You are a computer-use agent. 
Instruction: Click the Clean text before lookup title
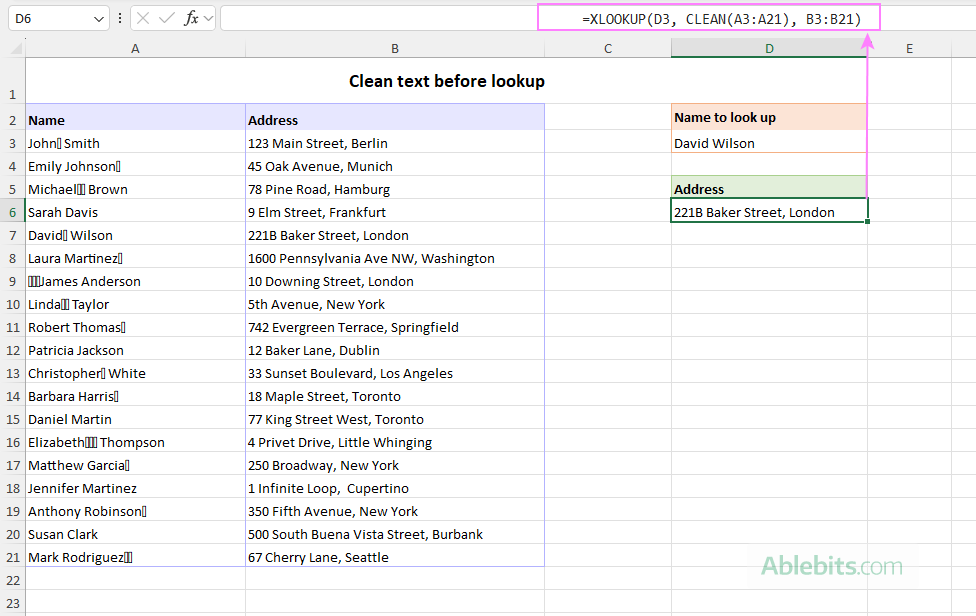[447, 81]
